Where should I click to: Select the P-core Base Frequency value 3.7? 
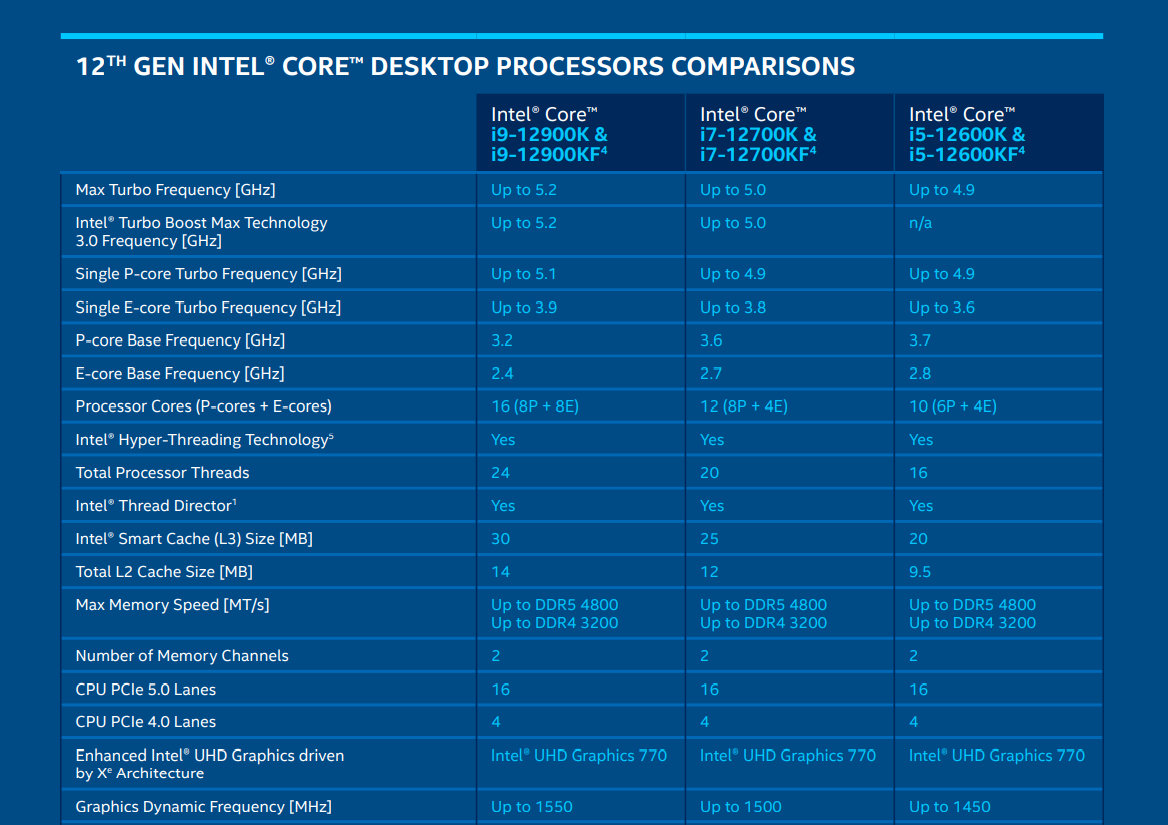[x=919, y=340]
